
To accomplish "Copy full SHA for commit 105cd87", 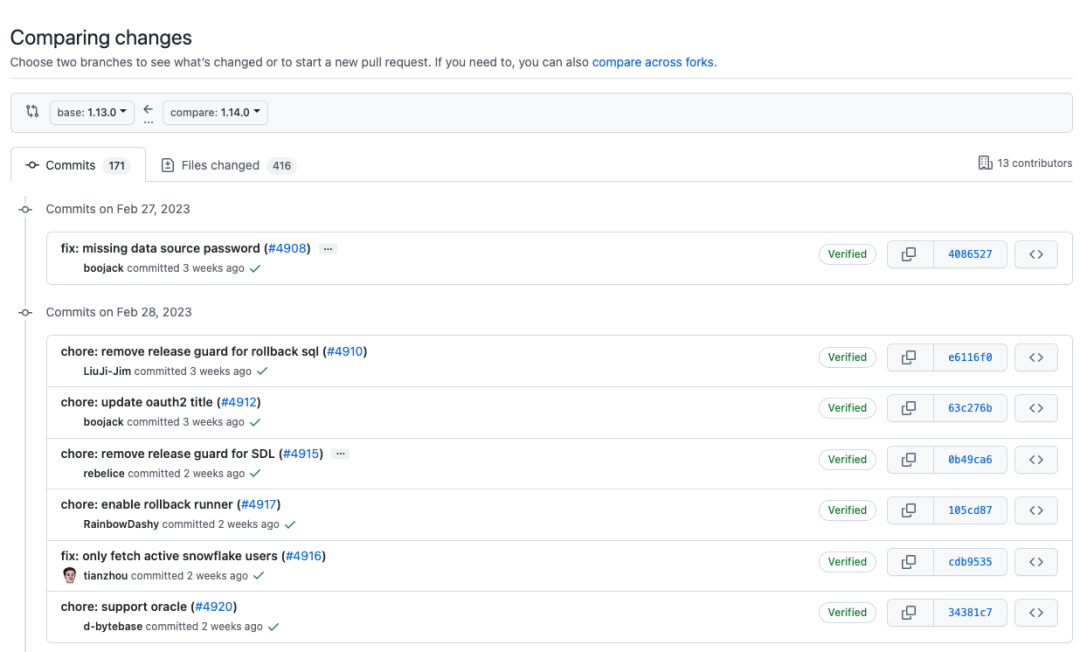I will pos(910,510).
